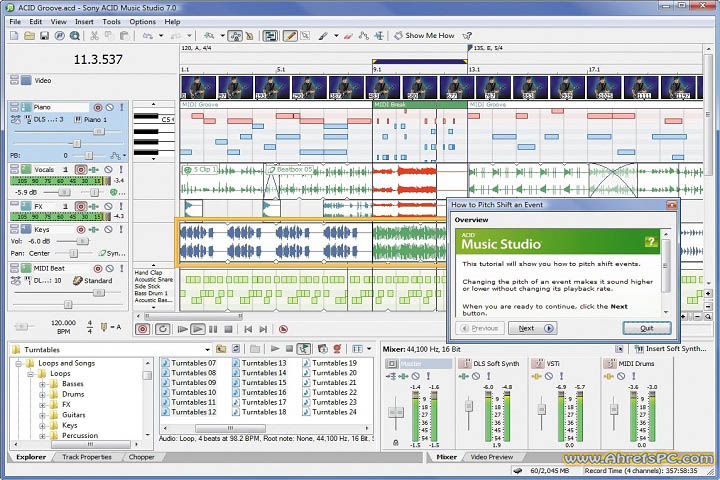Go to start of project
The width and height of the screenshot is (720, 480).
point(248,329)
